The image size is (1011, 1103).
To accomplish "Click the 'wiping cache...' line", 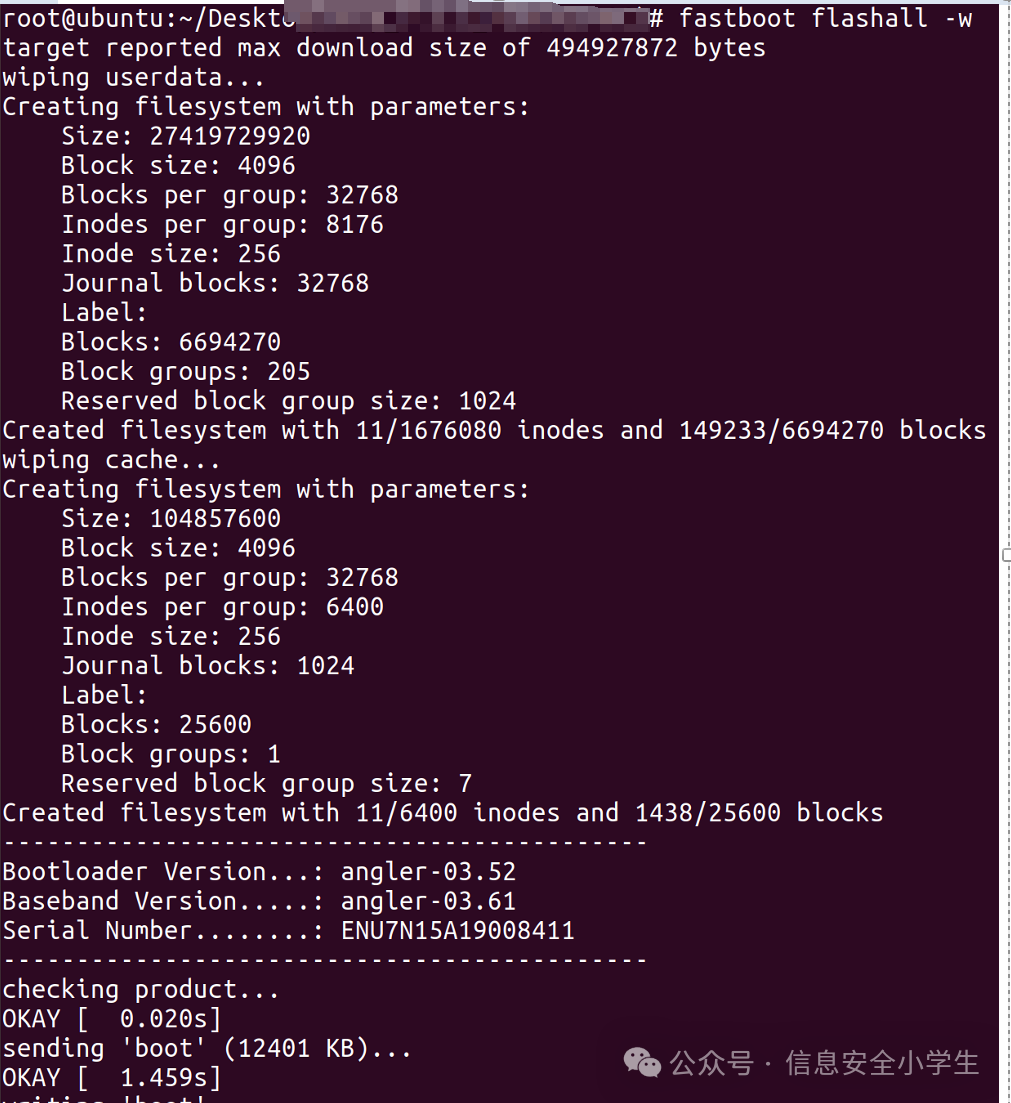I will click(x=119, y=460).
